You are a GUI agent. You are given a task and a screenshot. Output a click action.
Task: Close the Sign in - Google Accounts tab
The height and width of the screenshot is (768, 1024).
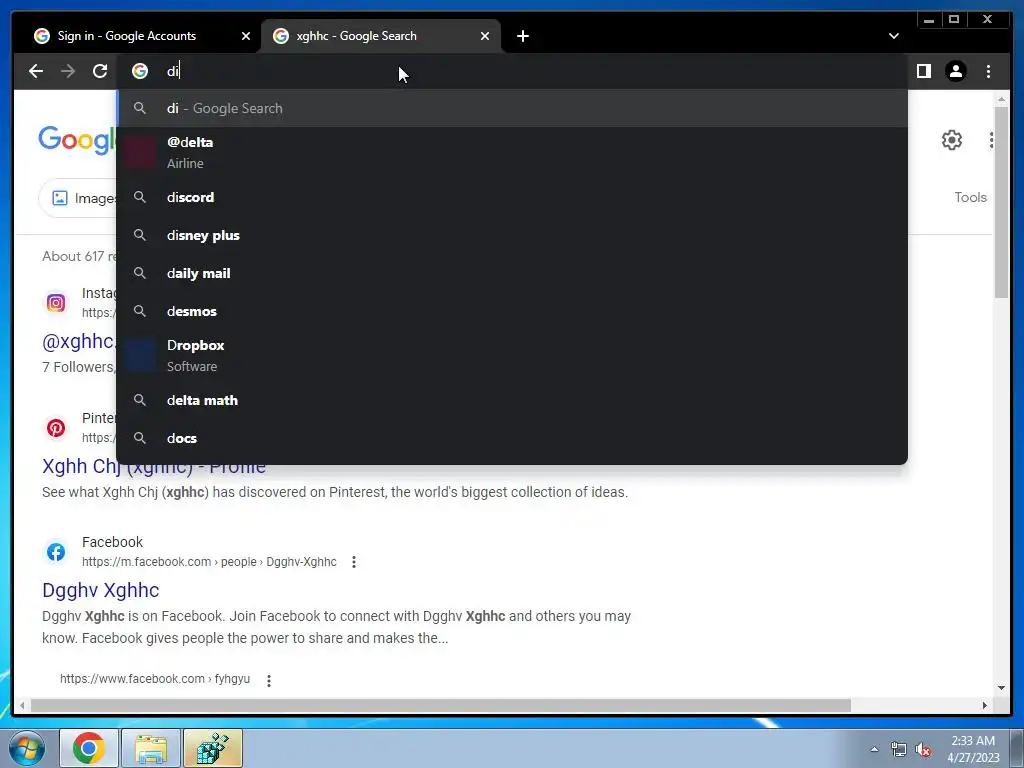point(246,36)
